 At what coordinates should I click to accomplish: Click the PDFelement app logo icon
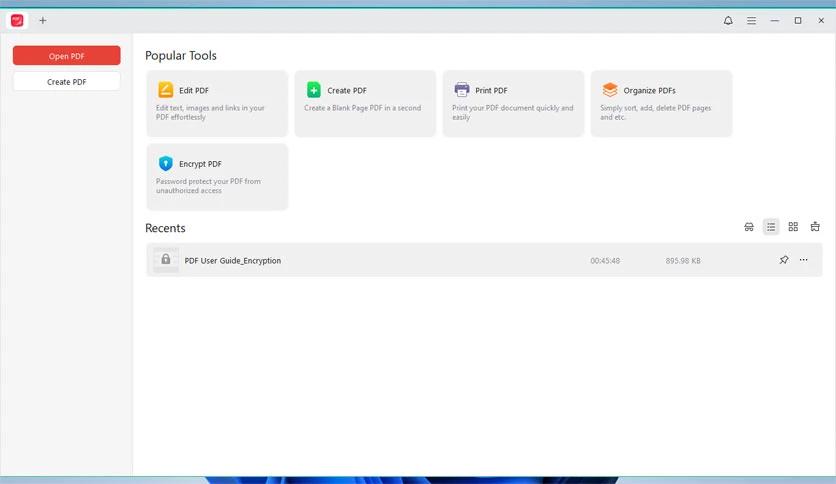[x=17, y=20]
